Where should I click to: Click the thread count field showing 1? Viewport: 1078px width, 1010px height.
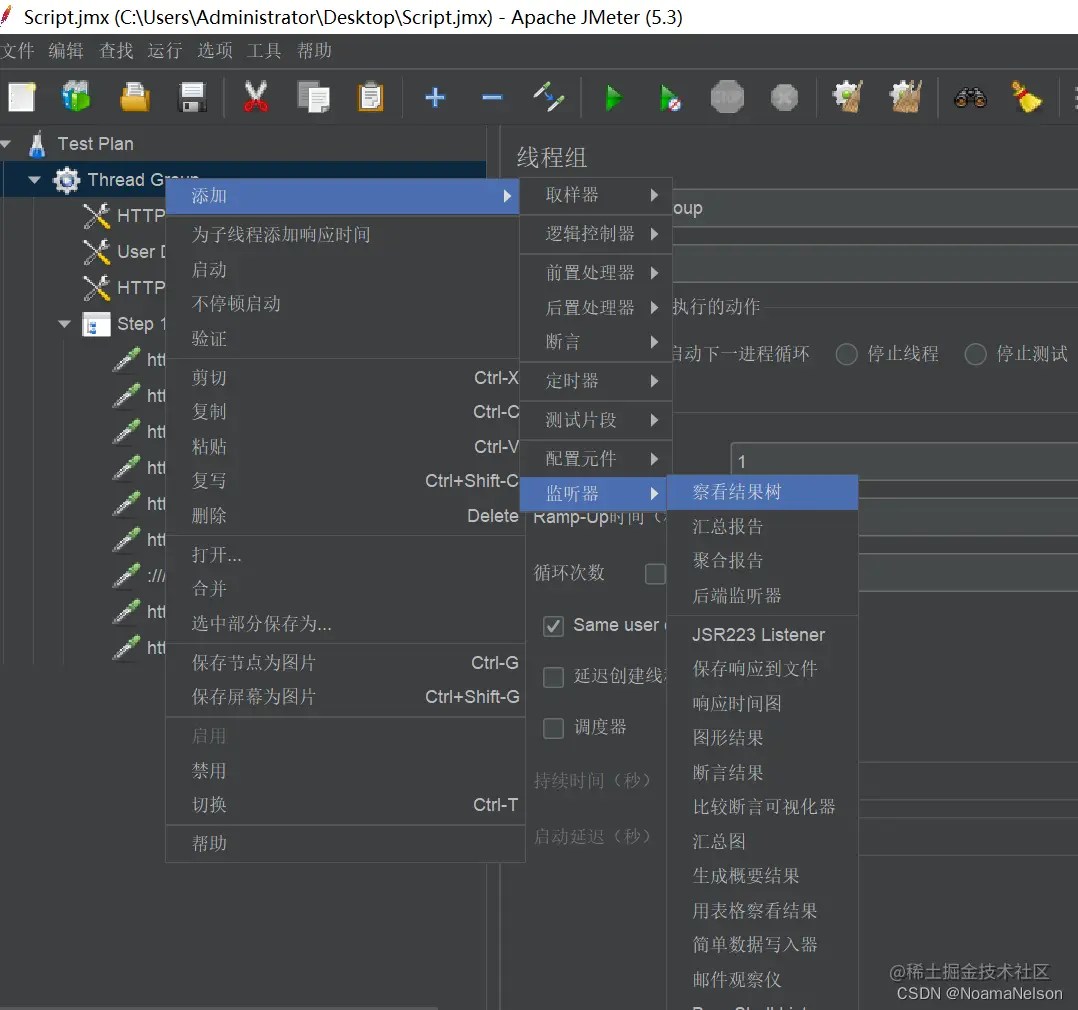click(903, 461)
